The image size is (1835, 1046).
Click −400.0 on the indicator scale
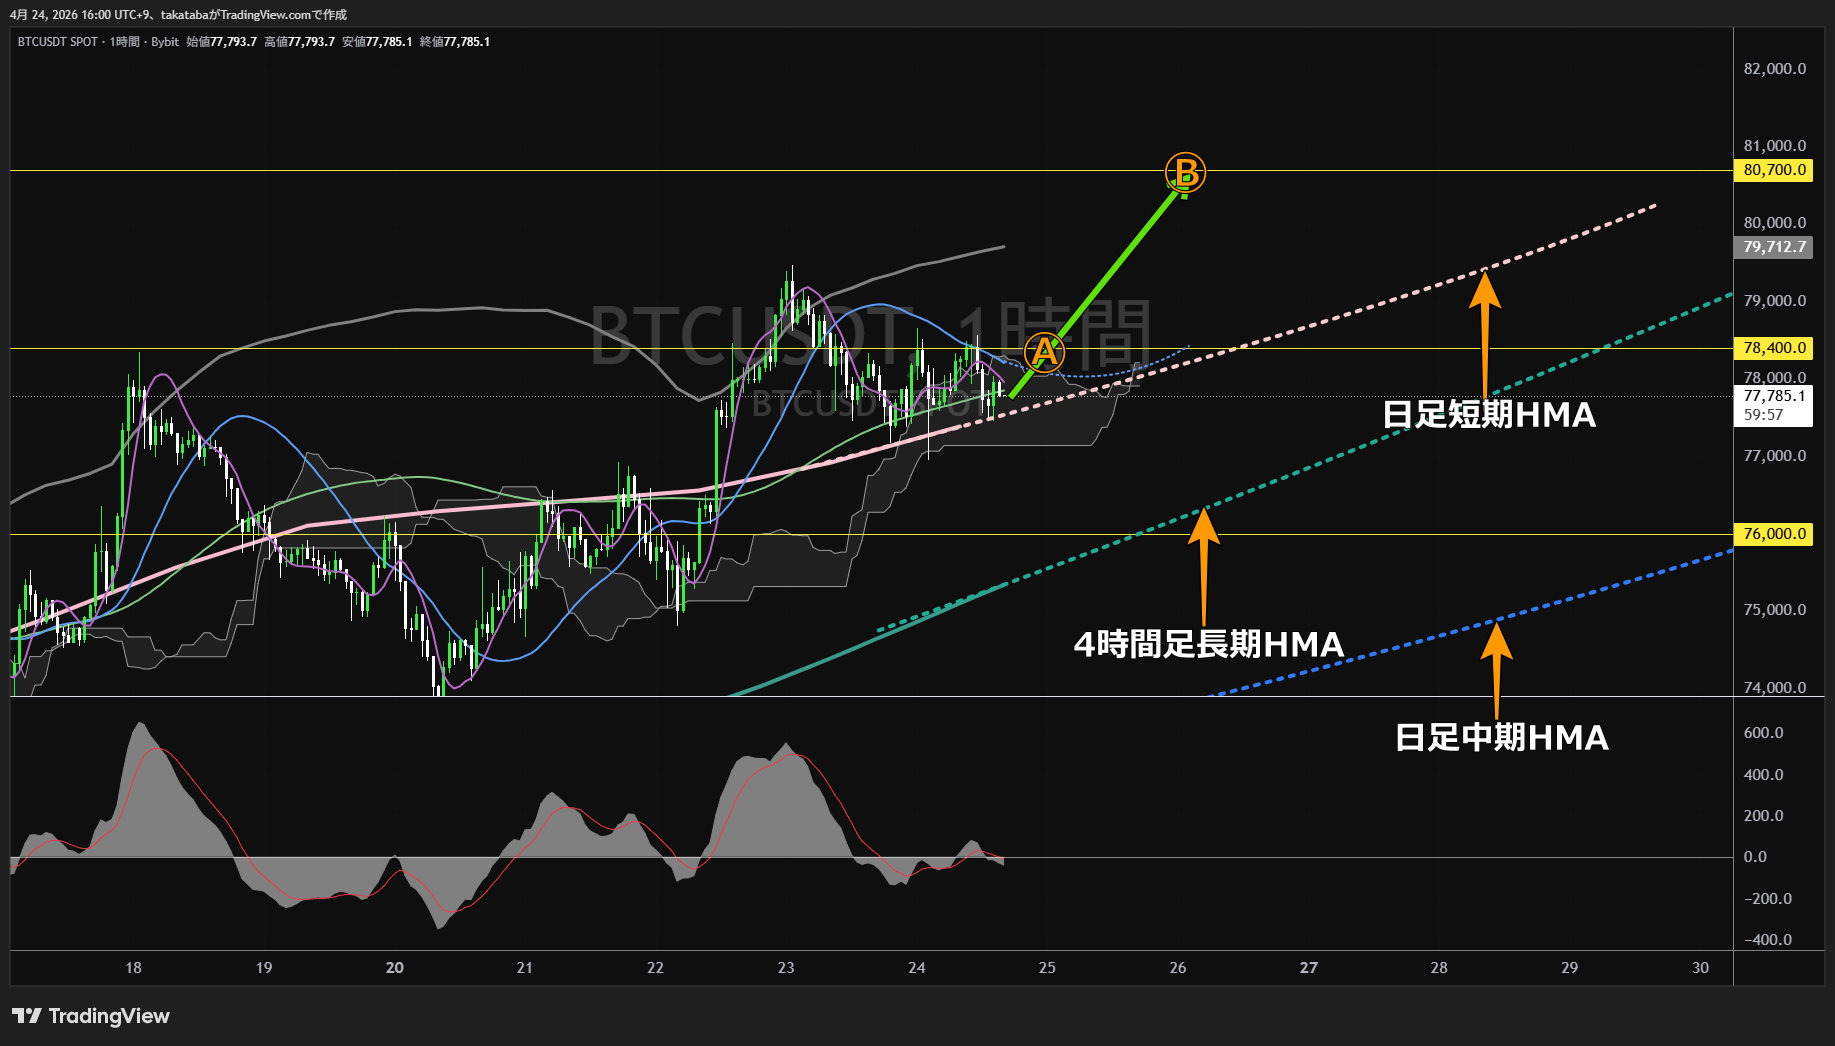(x=1767, y=940)
